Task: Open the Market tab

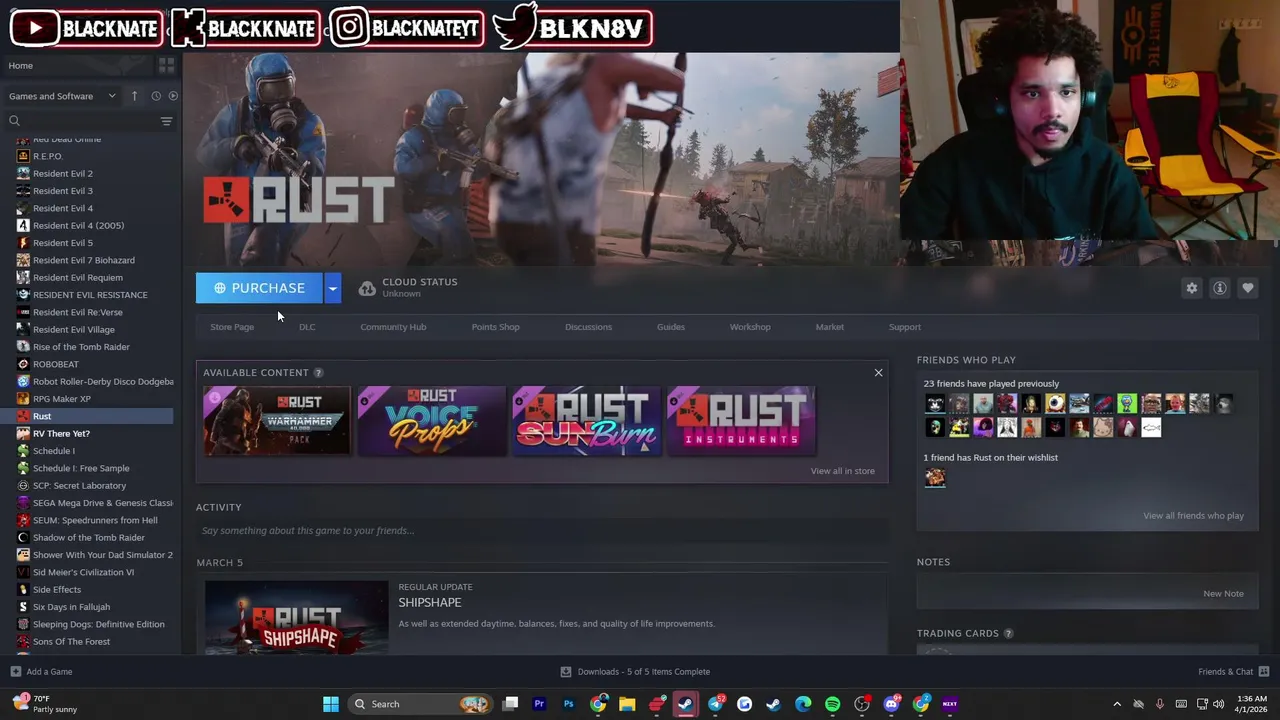Action: click(829, 327)
